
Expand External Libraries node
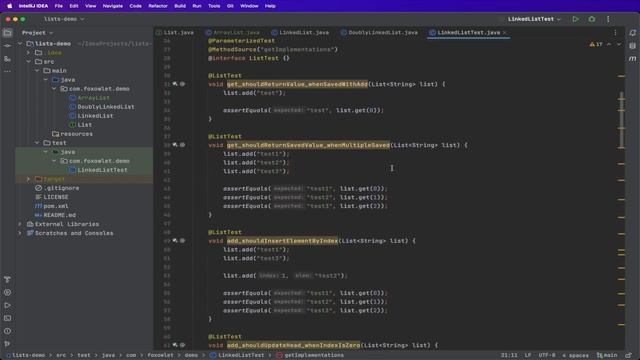tap(20, 224)
